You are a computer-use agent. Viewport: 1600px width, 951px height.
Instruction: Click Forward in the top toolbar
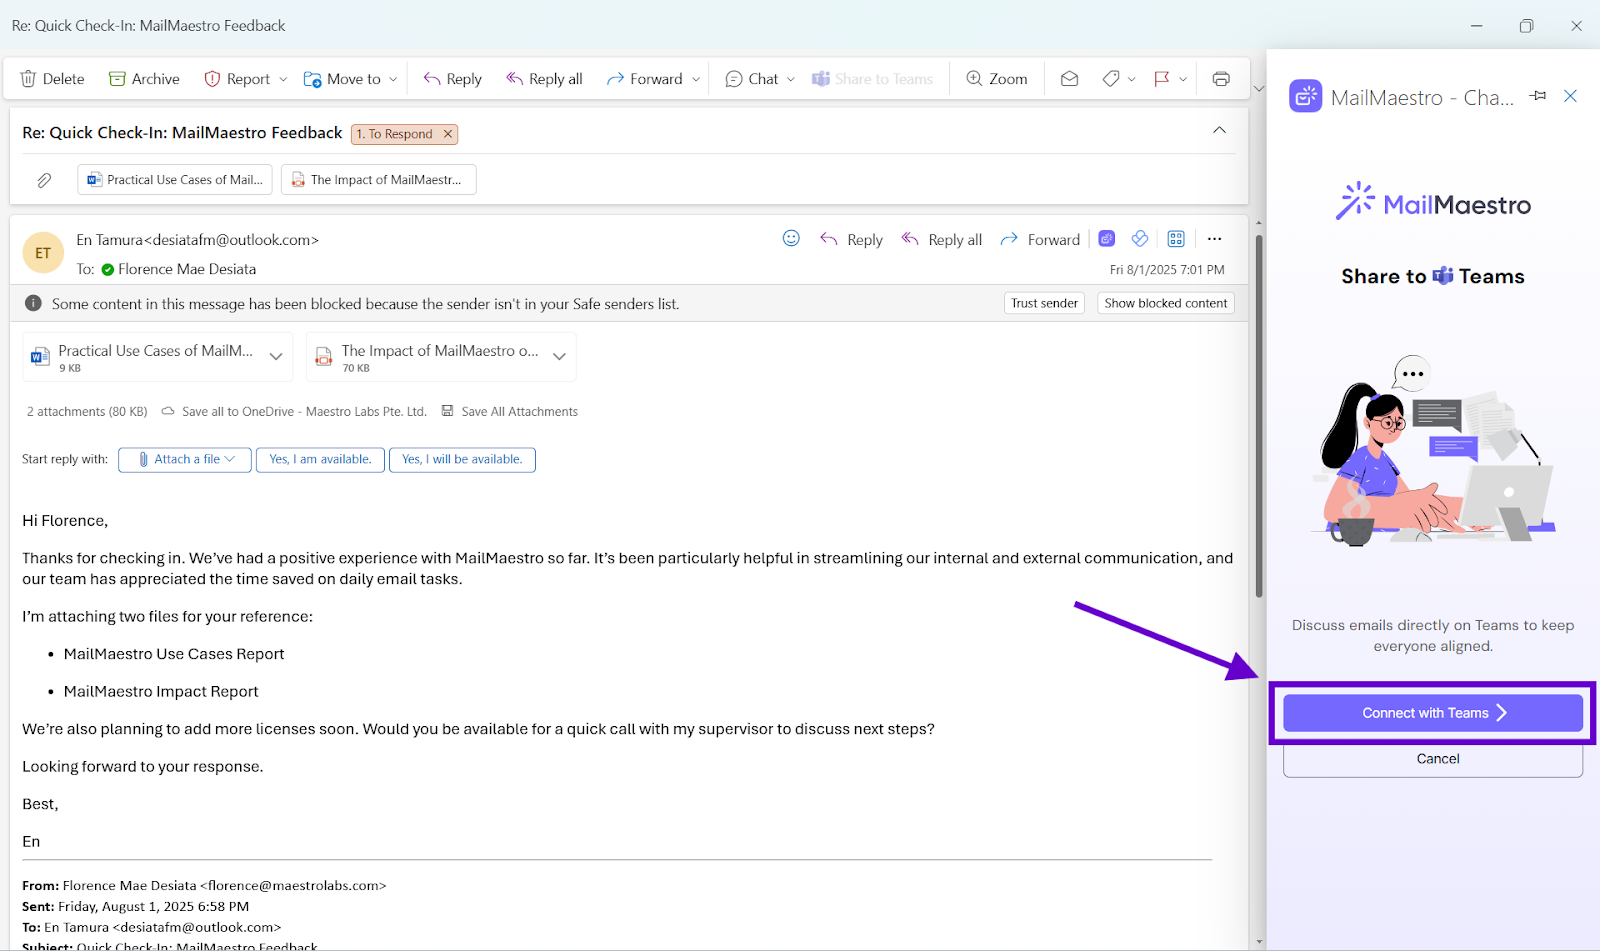(645, 79)
